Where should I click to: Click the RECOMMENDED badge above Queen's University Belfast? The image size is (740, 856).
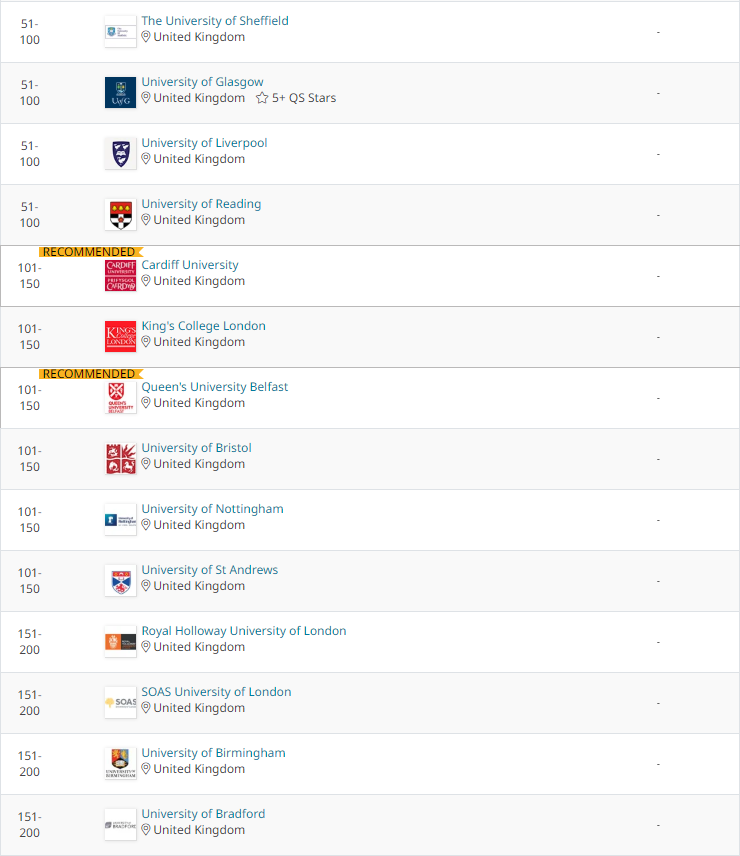91,374
